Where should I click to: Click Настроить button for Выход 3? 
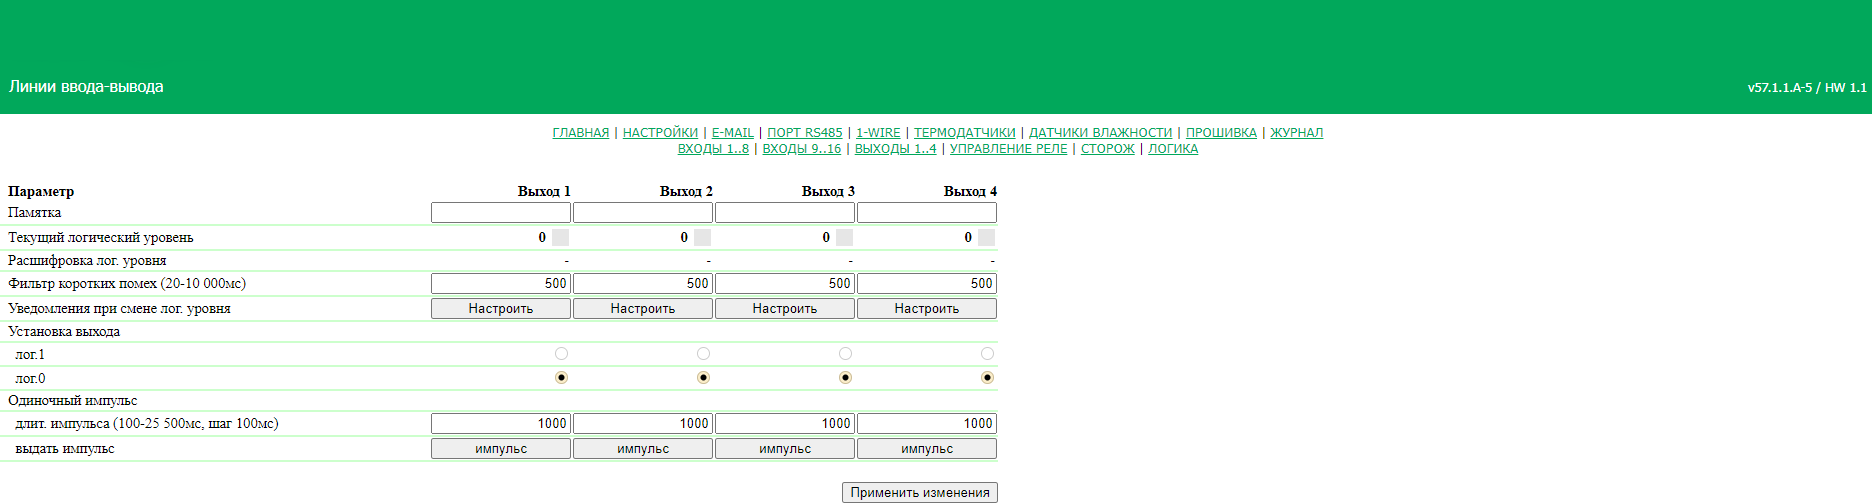[x=785, y=309]
